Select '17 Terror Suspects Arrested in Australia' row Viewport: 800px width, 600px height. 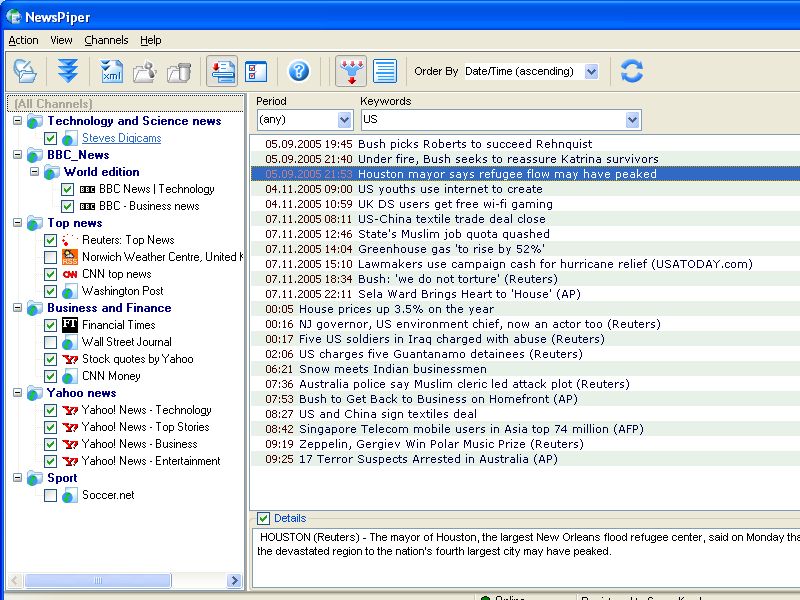tap(526, 459)
